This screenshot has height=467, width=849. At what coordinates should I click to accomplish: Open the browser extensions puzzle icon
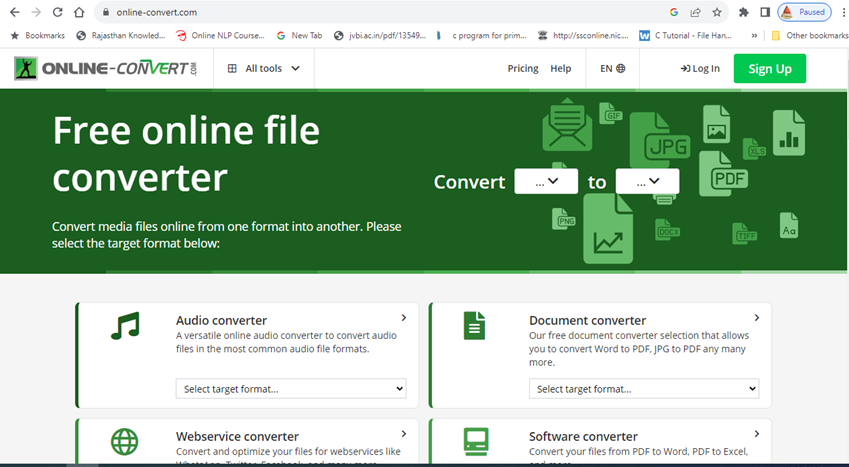743,12
